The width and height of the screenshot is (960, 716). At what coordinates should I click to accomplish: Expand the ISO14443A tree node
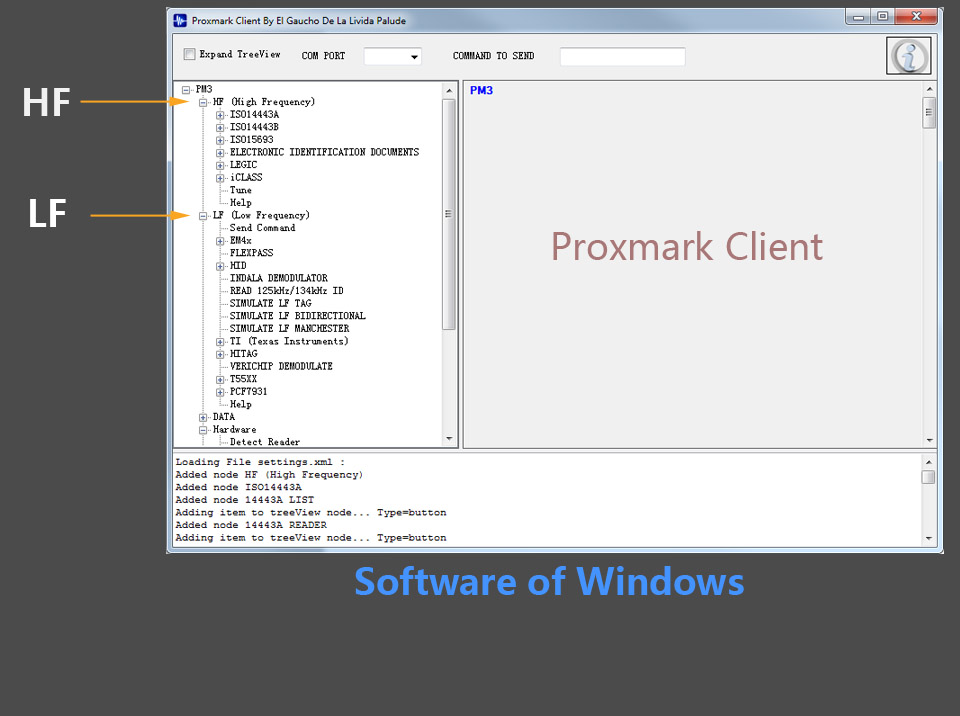point(220,115)
